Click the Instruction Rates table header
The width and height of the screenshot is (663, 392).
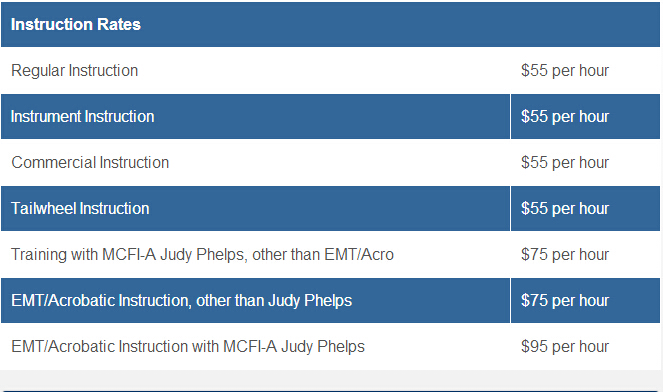pyautogui.click(x=330, y=24)
